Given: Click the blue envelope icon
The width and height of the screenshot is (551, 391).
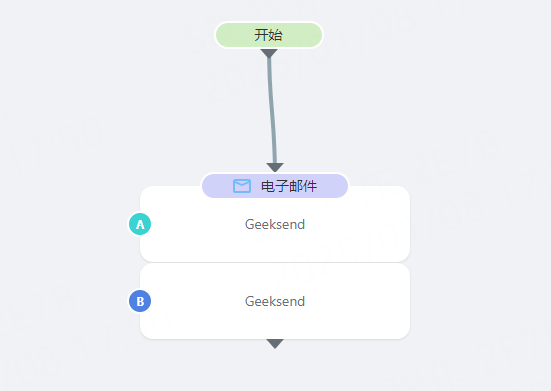Looking at the screenshot, I should coord(242,186).
